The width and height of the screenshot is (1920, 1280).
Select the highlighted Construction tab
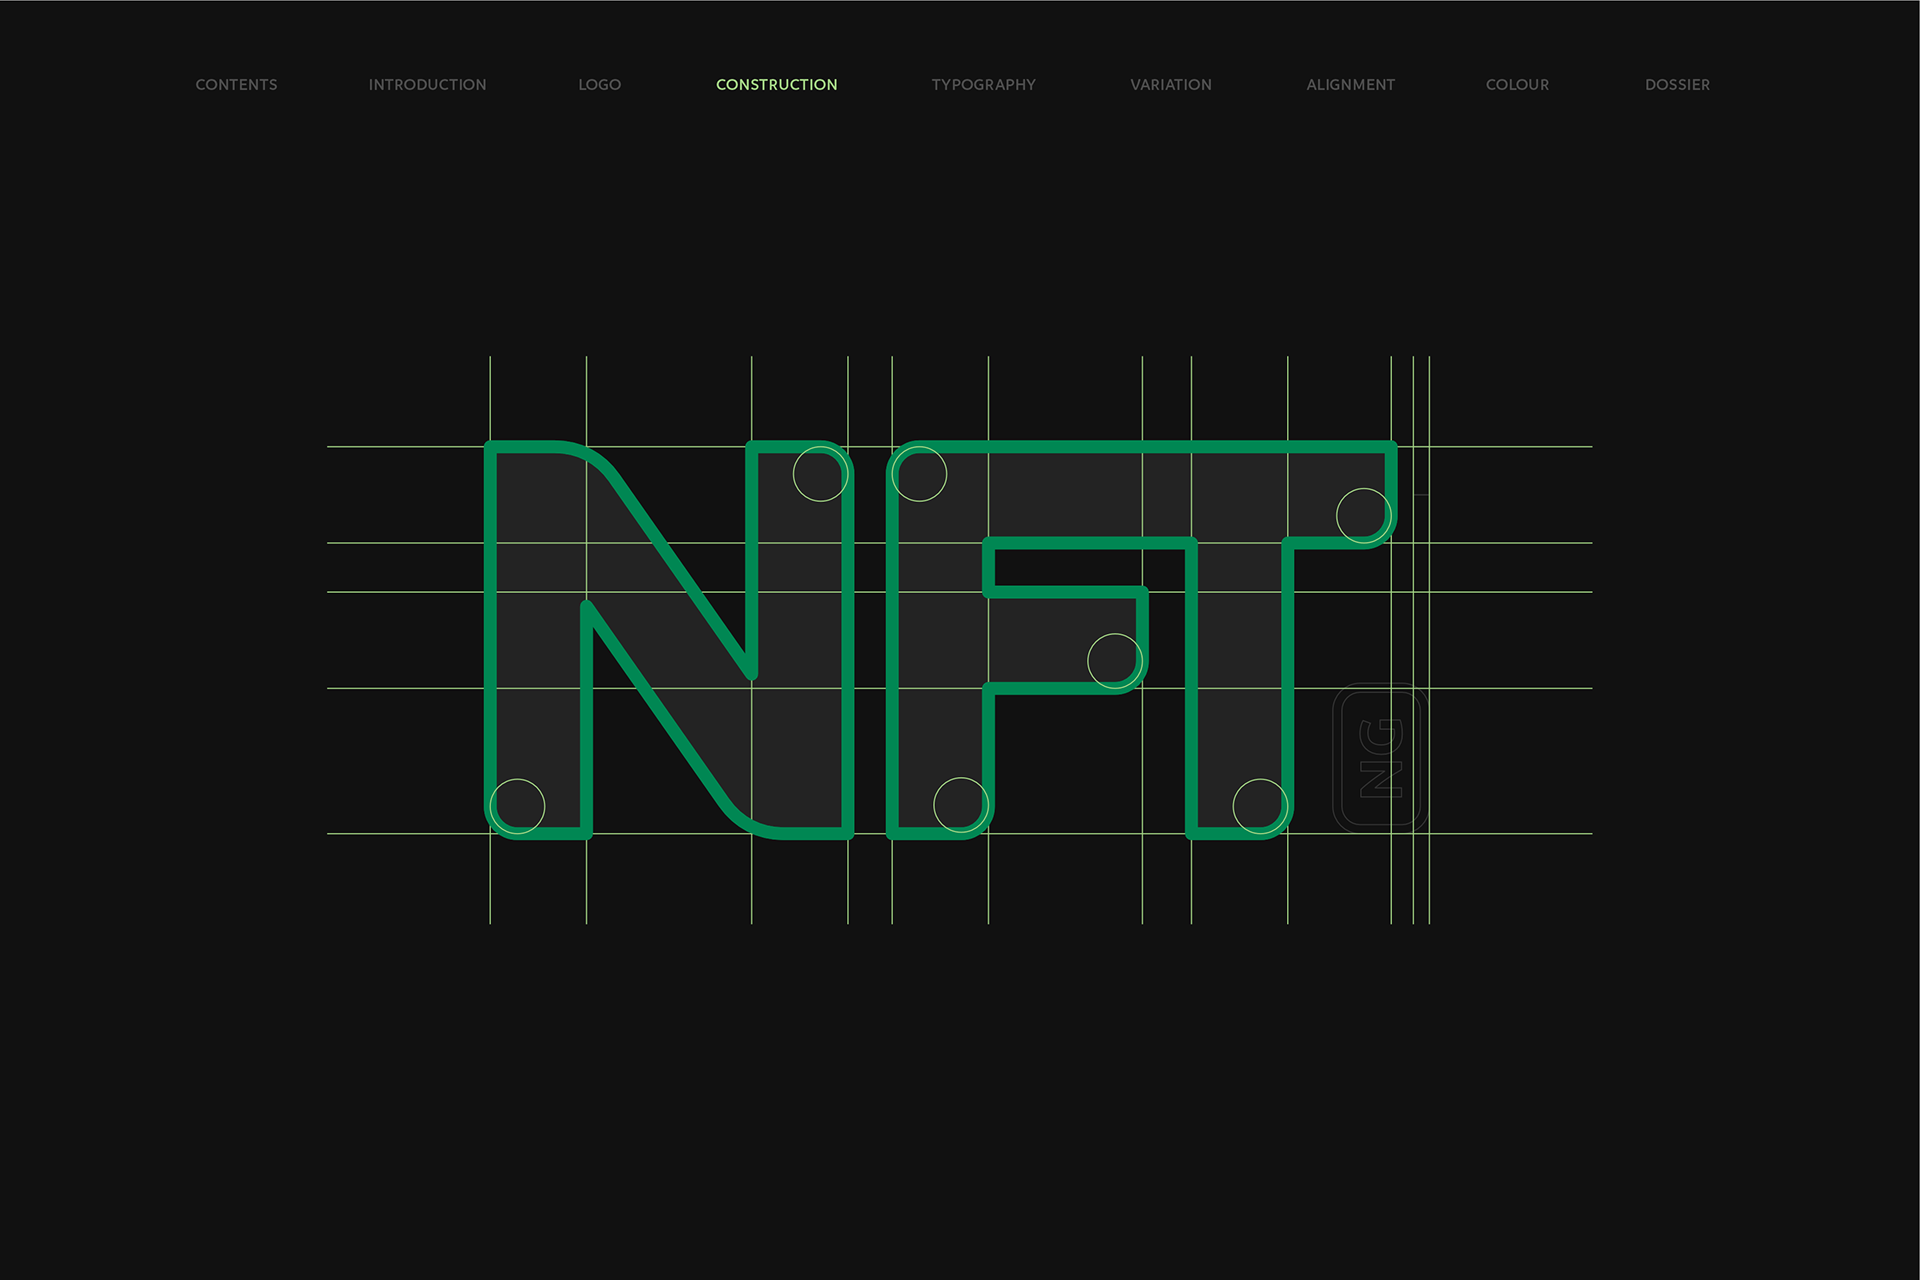(776, 85)
